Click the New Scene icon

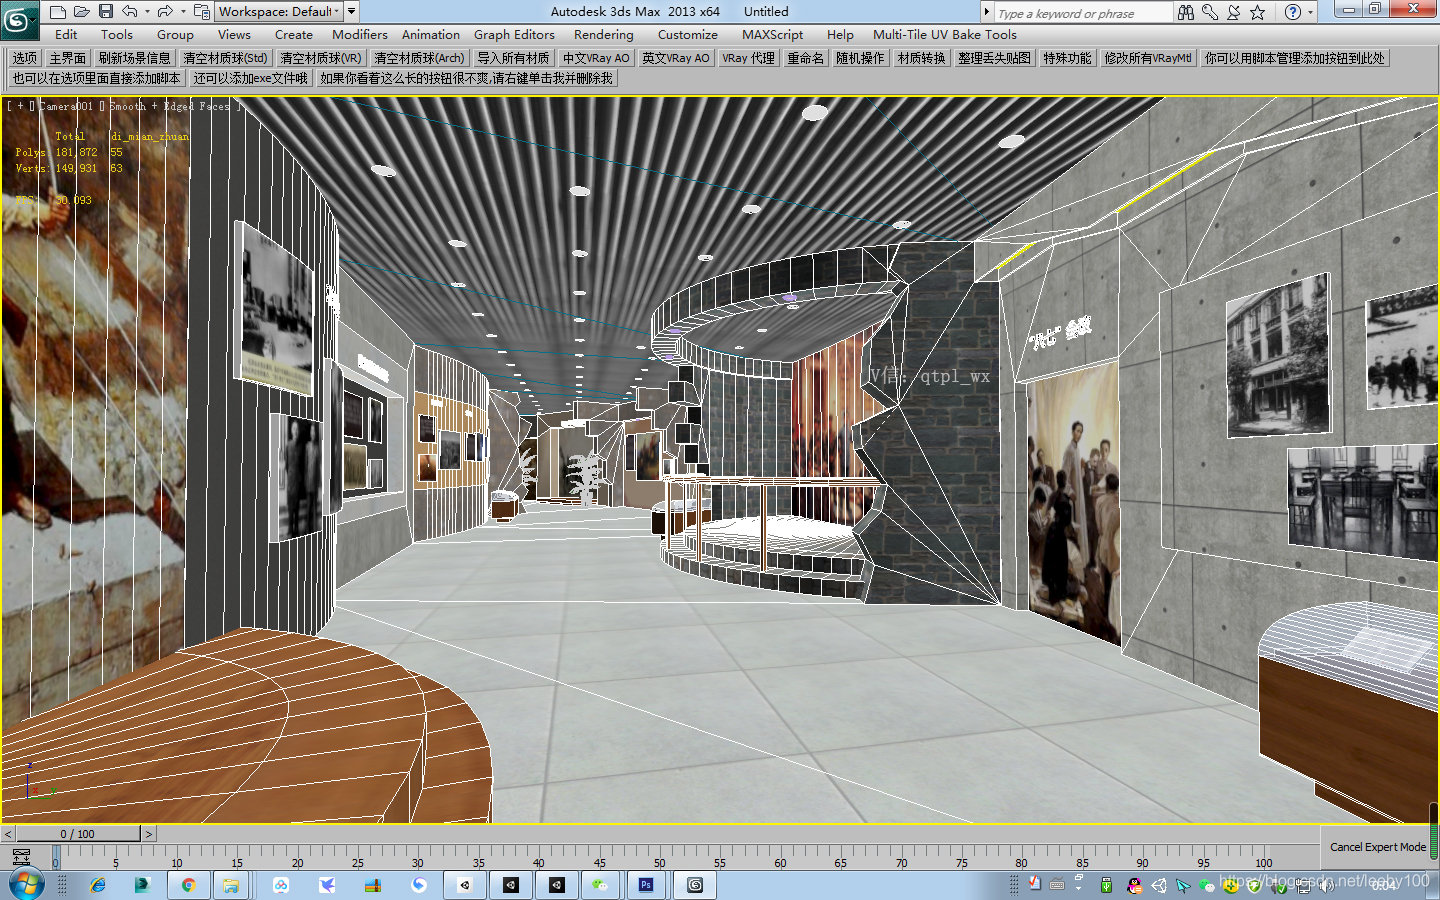[x=56, y=10]
